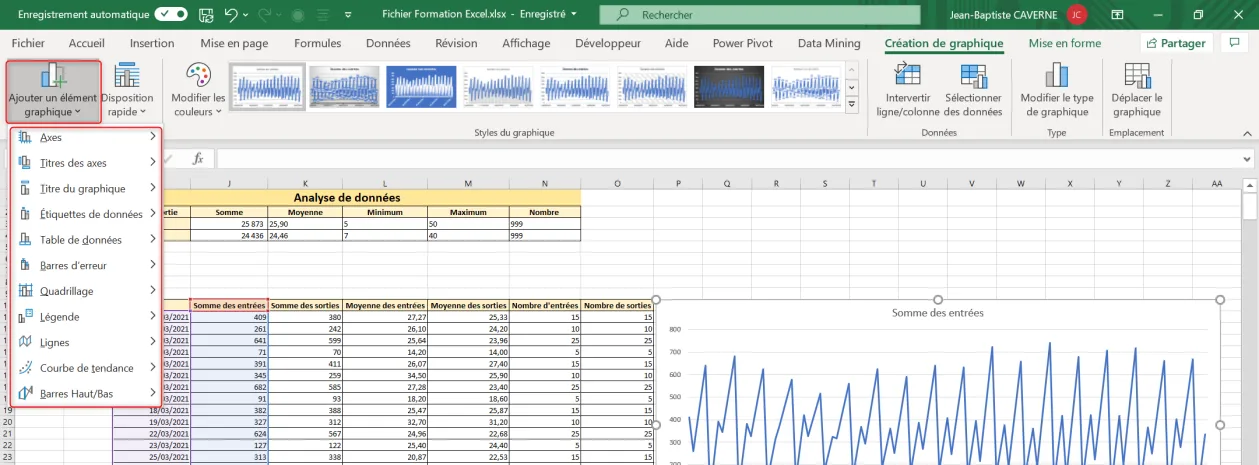Open the Étiquettes de données submenu

[85, 214]
